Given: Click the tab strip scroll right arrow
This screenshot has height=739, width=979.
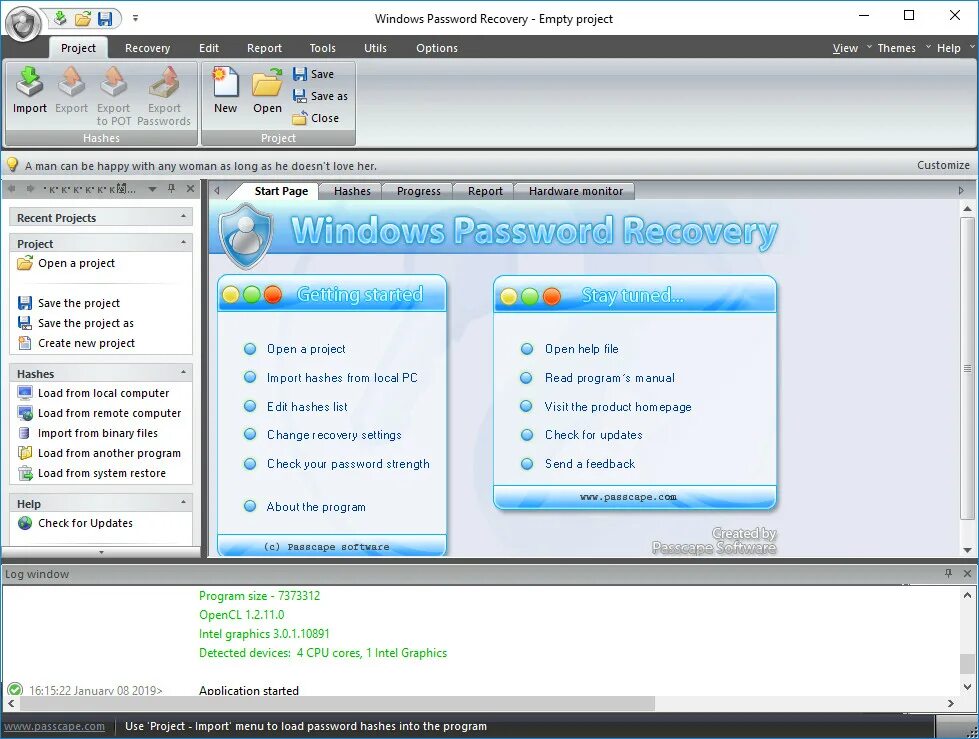Looking at the screenshot, I should [961, 191].
